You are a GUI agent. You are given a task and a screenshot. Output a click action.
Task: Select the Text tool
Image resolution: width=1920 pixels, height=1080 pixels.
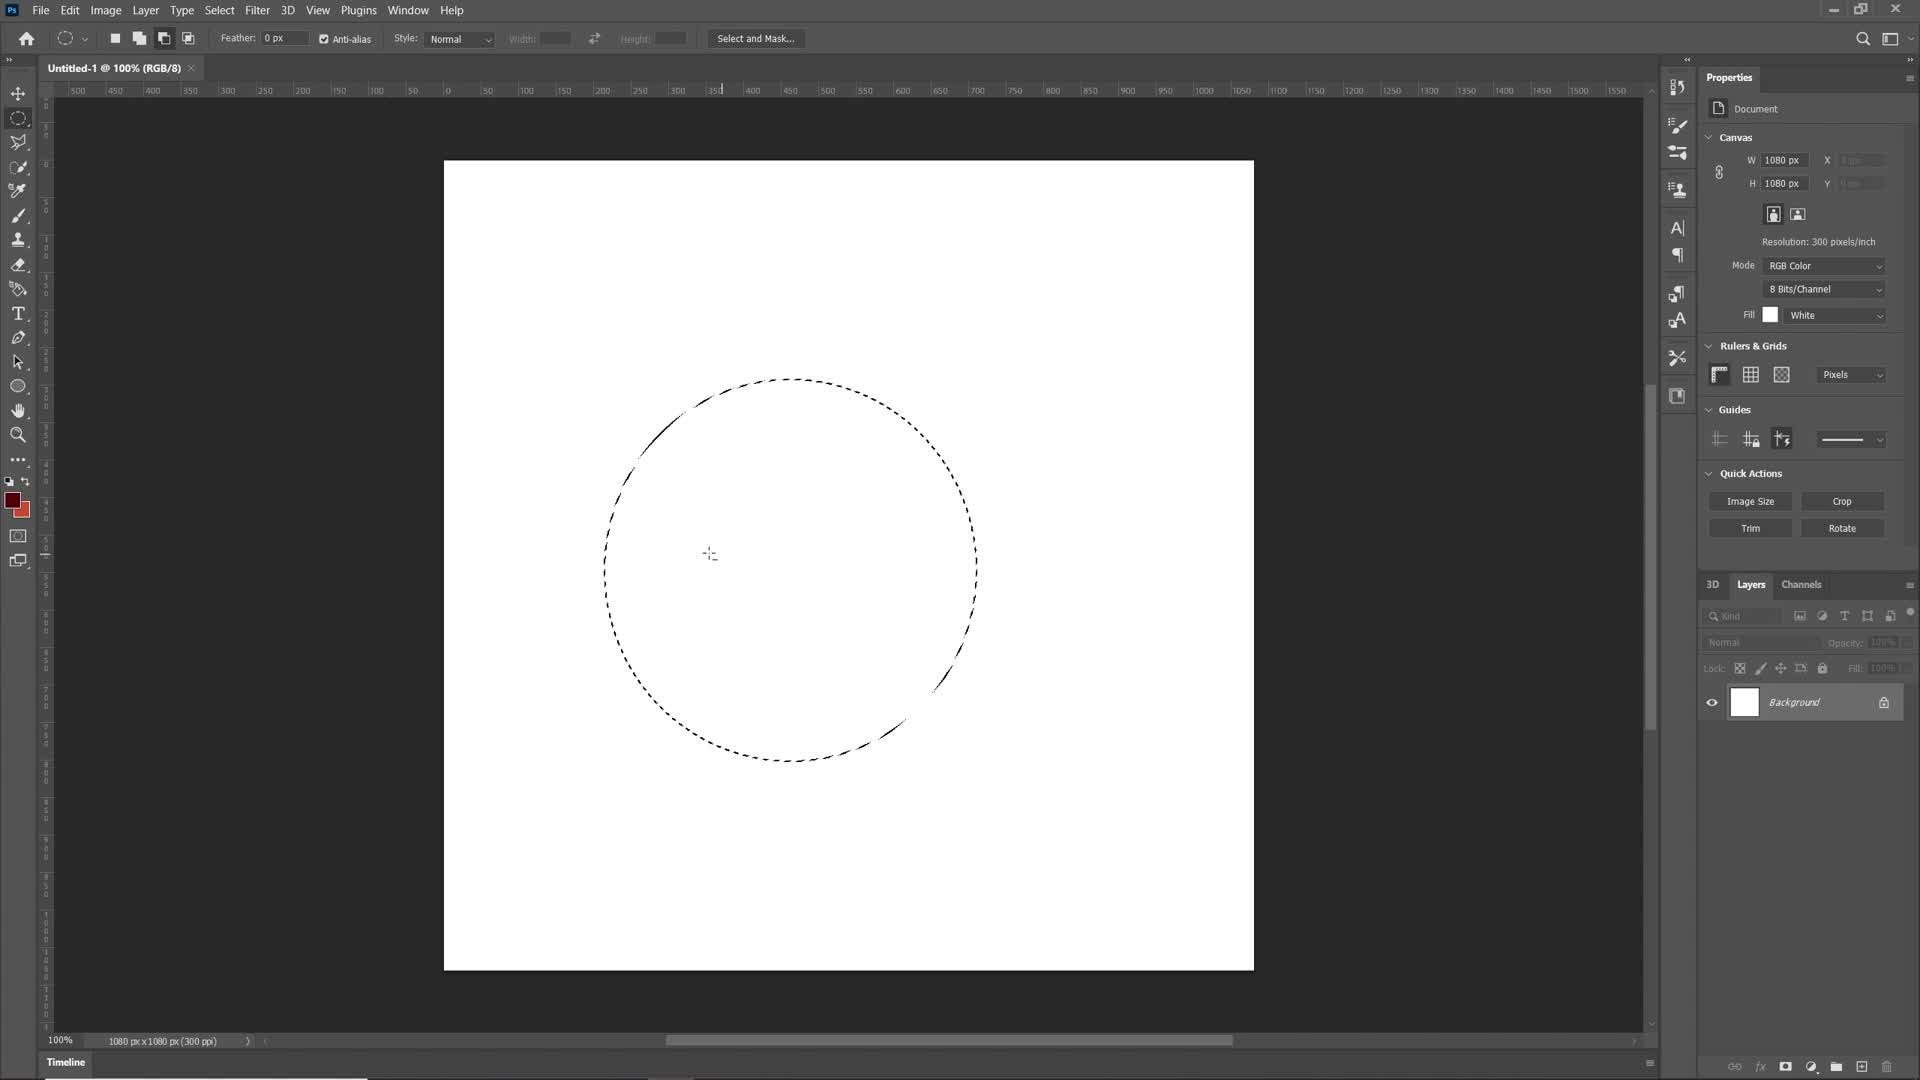pos(18,314)
